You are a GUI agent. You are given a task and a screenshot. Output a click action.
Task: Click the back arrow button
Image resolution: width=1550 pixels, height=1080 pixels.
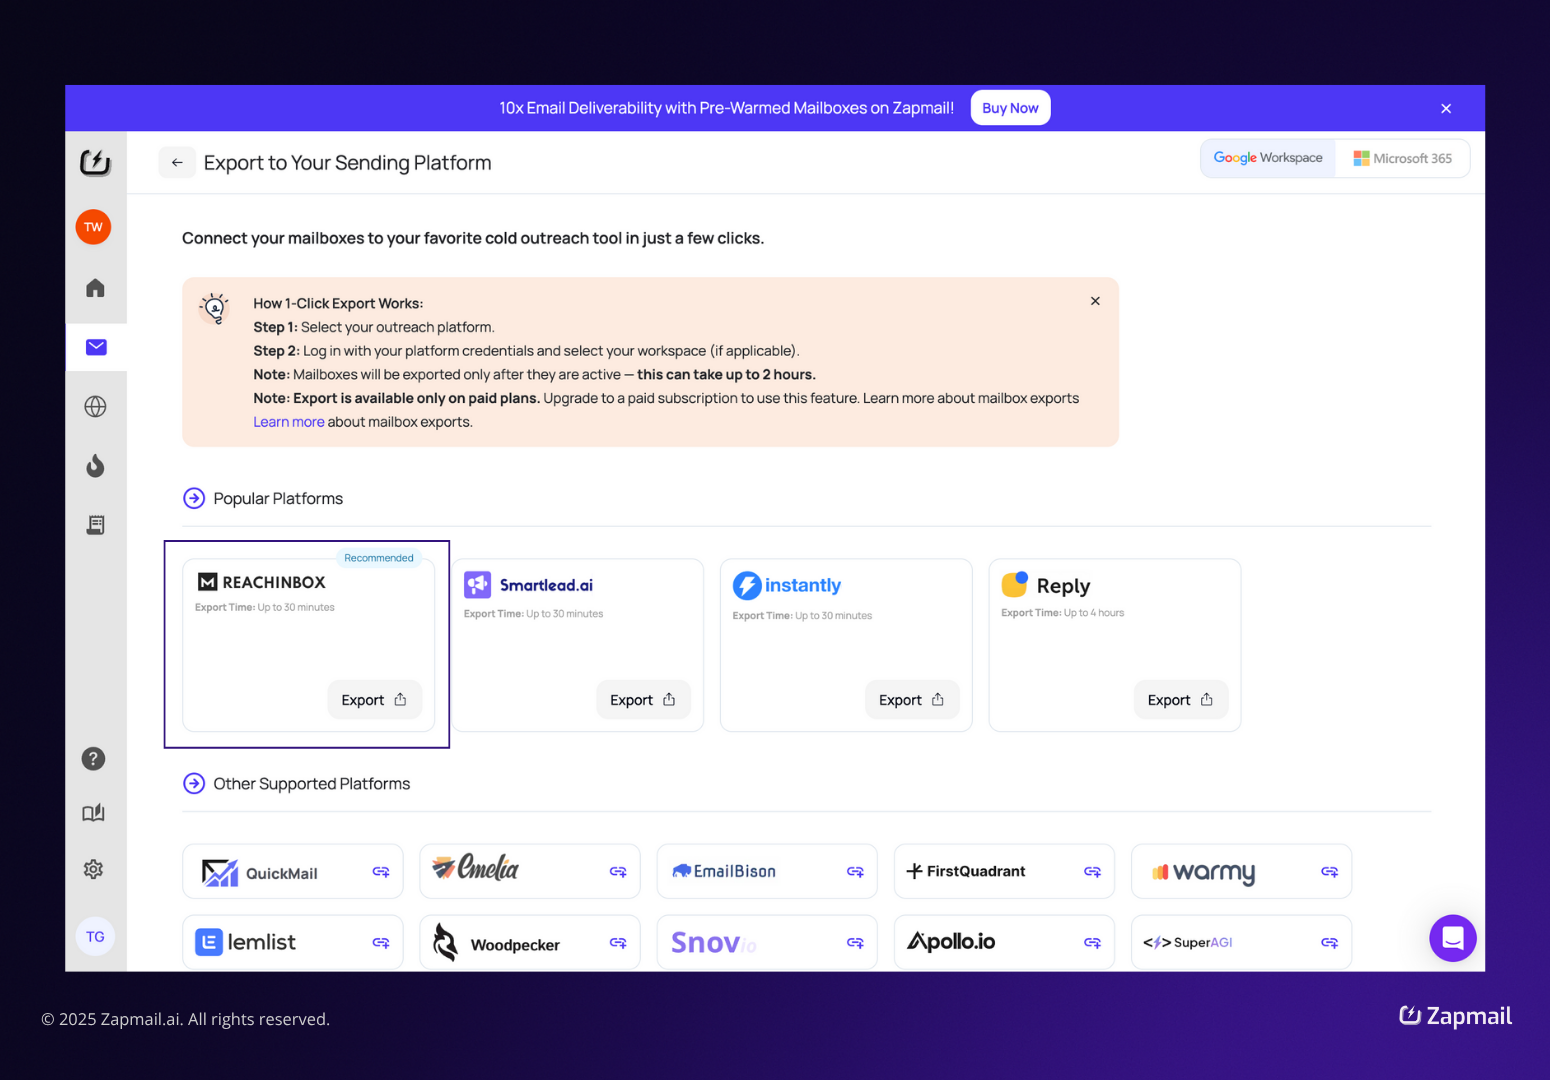(177, 162)
